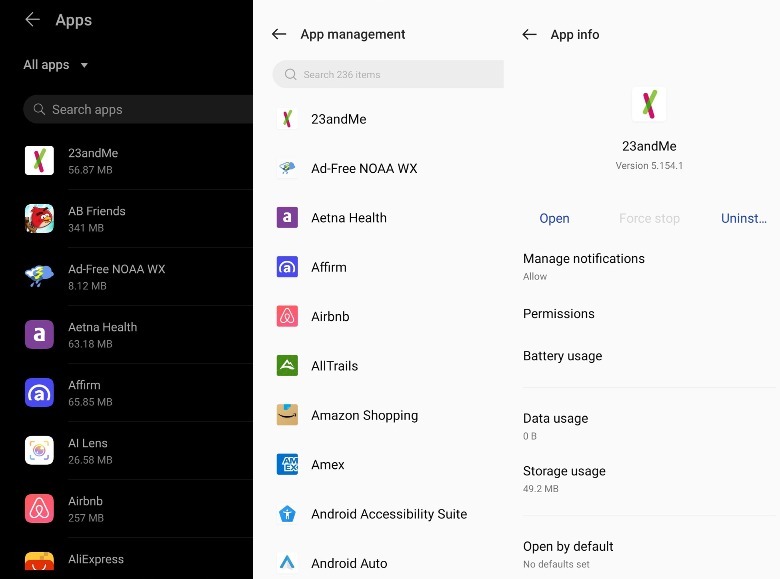Select Affirm icon in App management
Image resolution: width=780 pixels, height=579 pixels.
(287, 267)
